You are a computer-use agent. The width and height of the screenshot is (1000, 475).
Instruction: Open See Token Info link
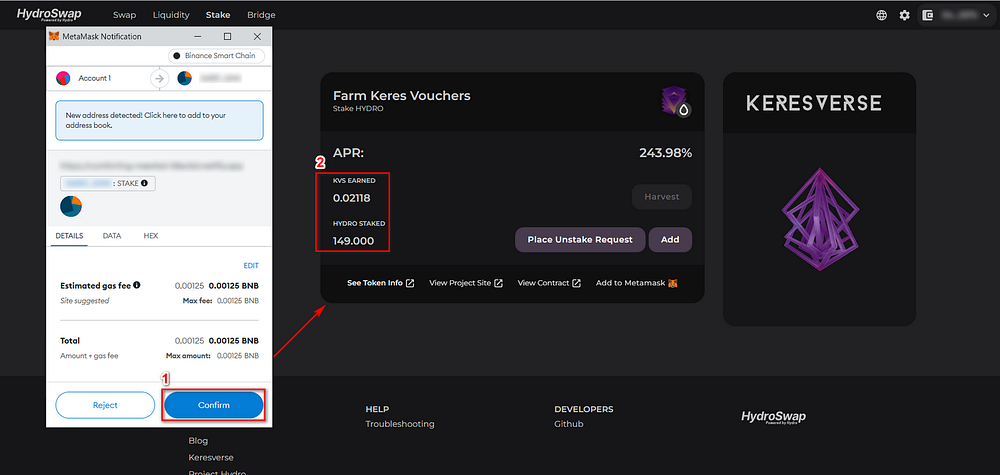click(x=381, y=283)
